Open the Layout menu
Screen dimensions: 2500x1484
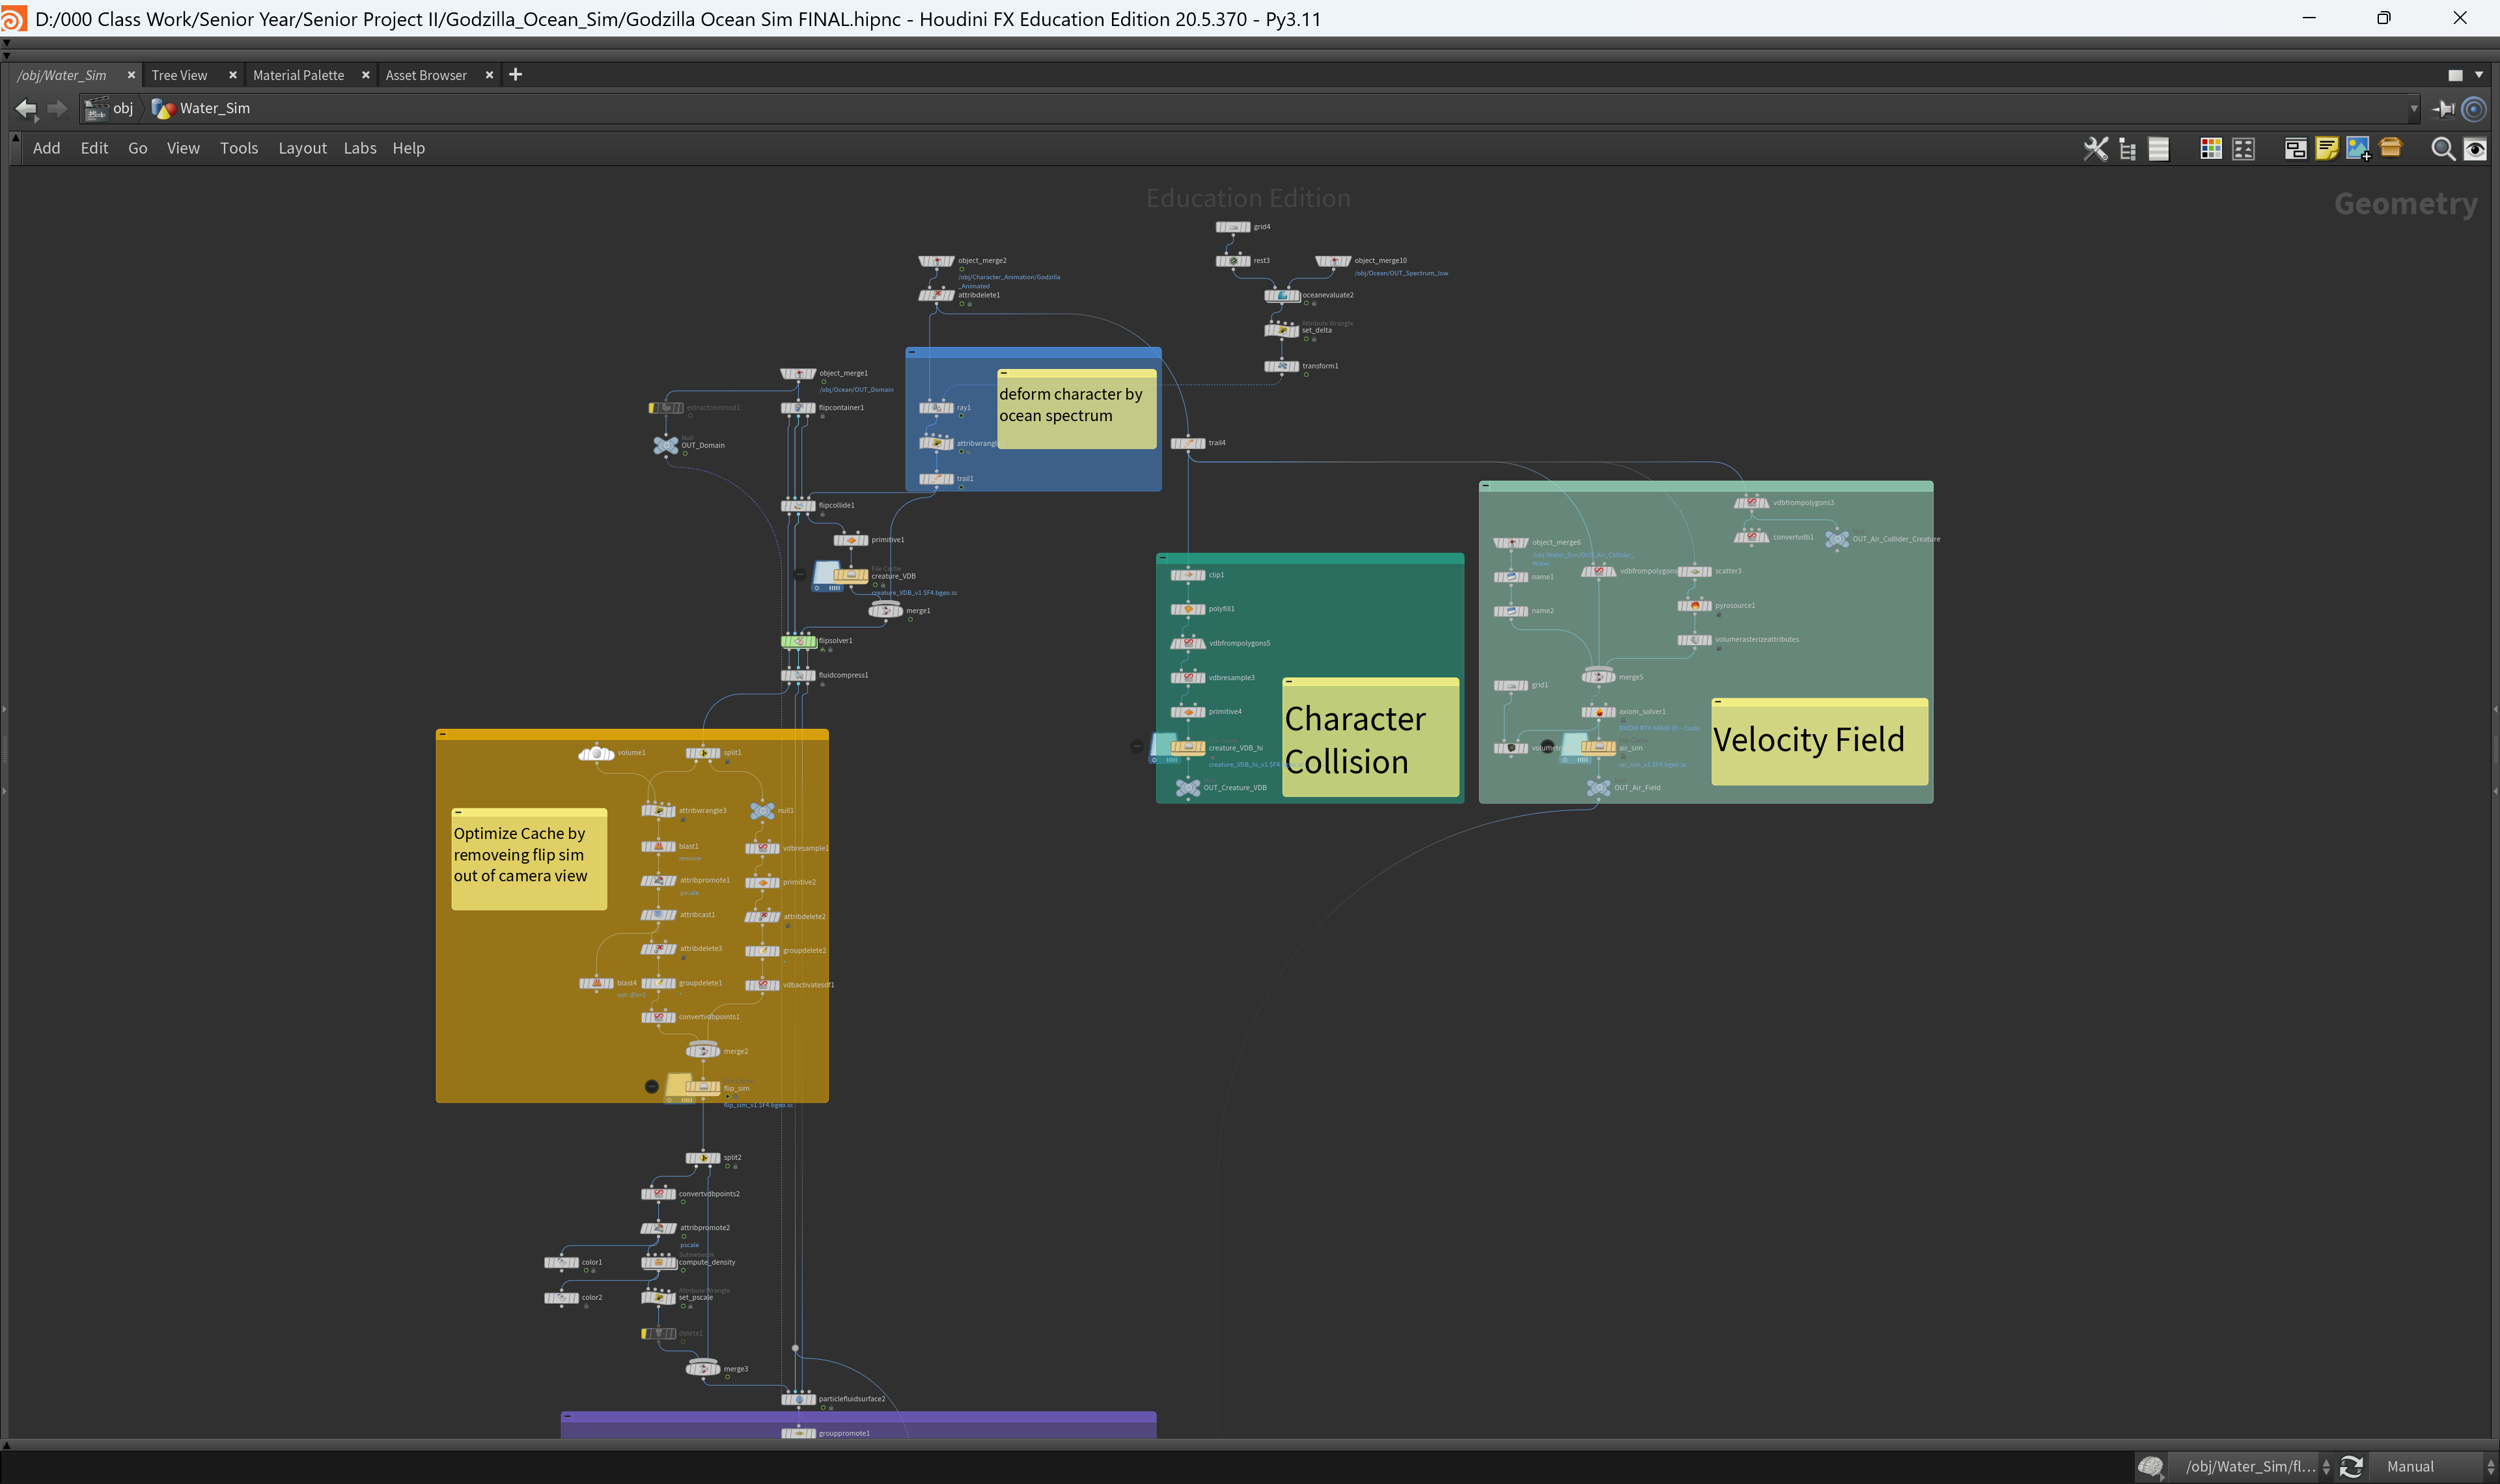(x=302, y=148)
